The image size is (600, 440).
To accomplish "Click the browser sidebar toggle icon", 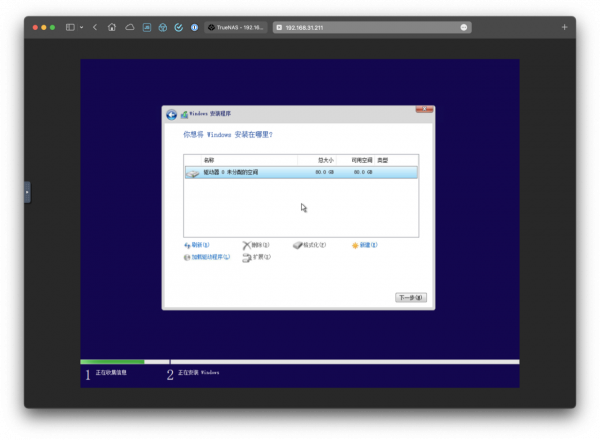I will (70, 27).
